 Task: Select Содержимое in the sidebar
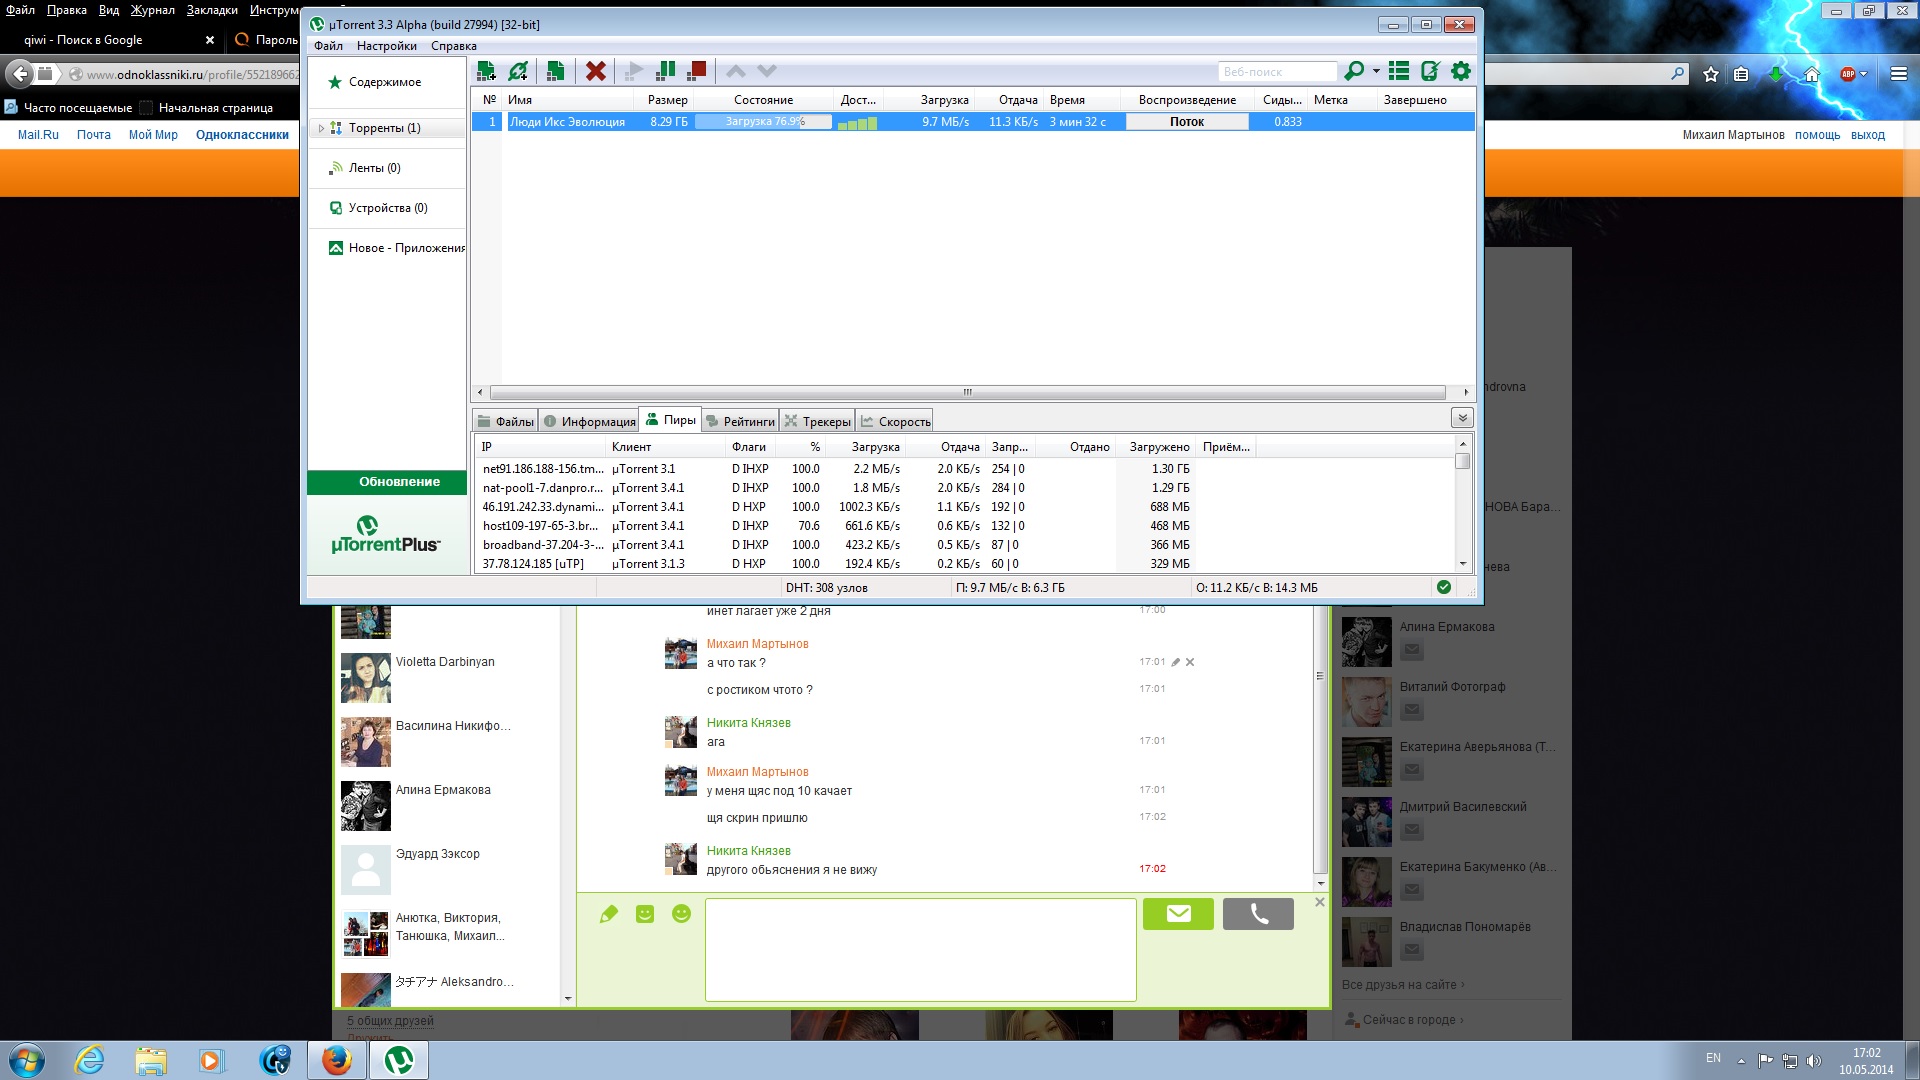tap(385, 82)
